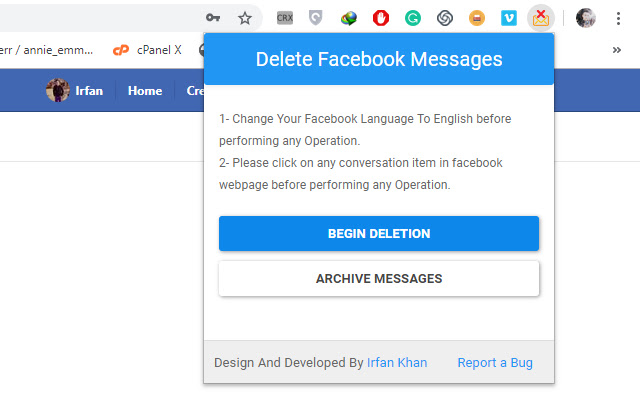The height and width of the screenshot is (400, 640).
Task: Click the red stop-hand ad blocker icon
Action: 381,18
